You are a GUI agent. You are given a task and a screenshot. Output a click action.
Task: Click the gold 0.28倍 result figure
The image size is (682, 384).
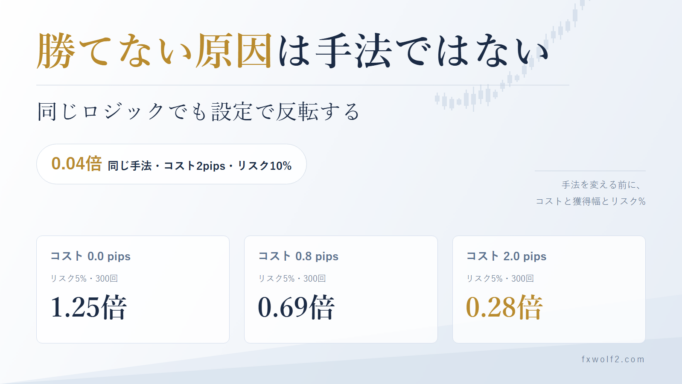pyautogui.click(x=504, y=307)
